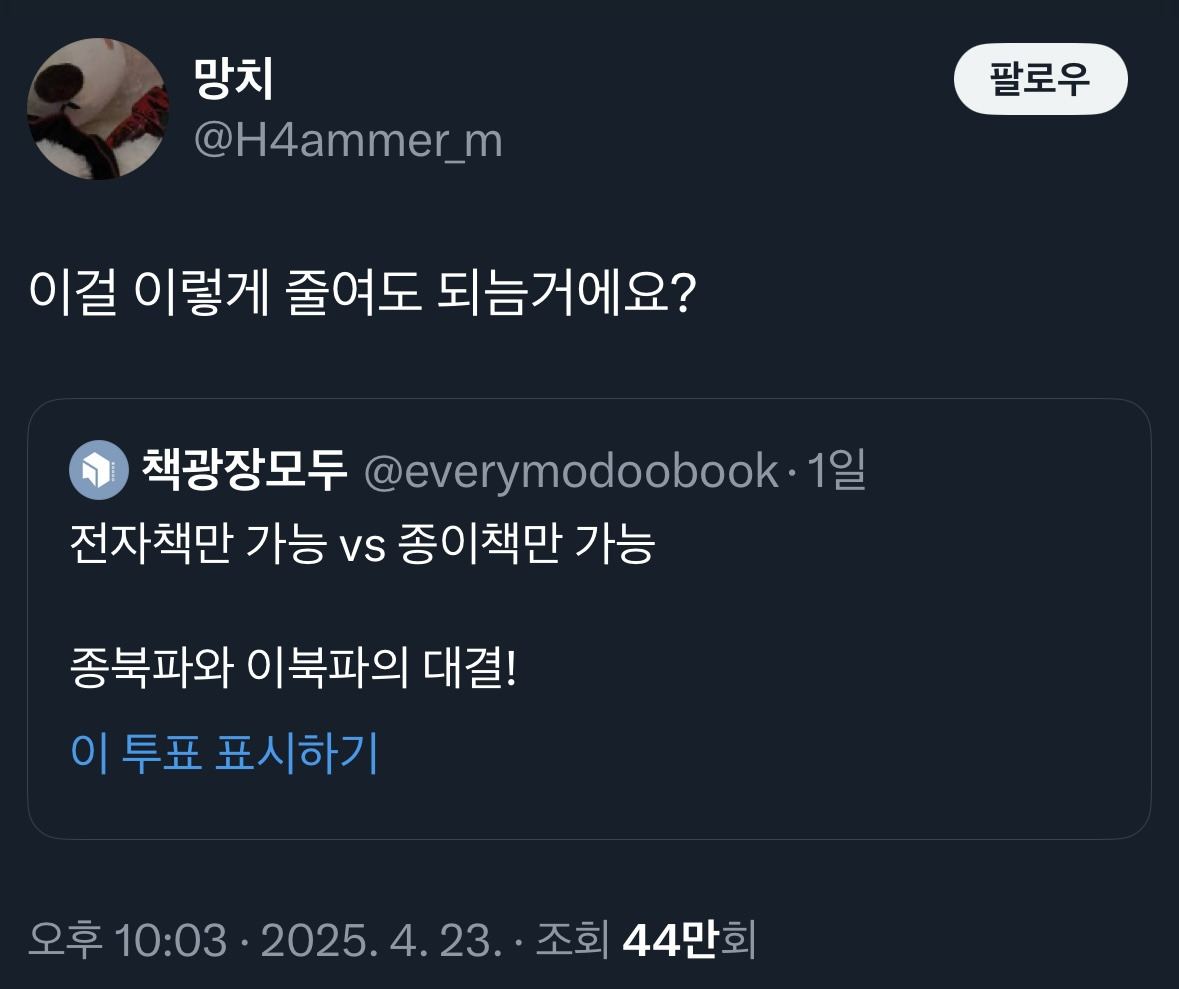
Task: Open the @everymodoobook handle
Action: click(570, 470)
